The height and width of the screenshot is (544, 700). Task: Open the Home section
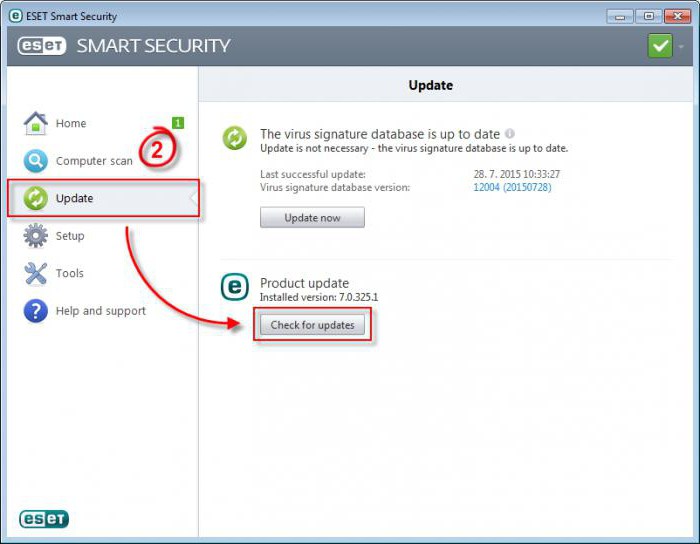[x=71, y=123]
